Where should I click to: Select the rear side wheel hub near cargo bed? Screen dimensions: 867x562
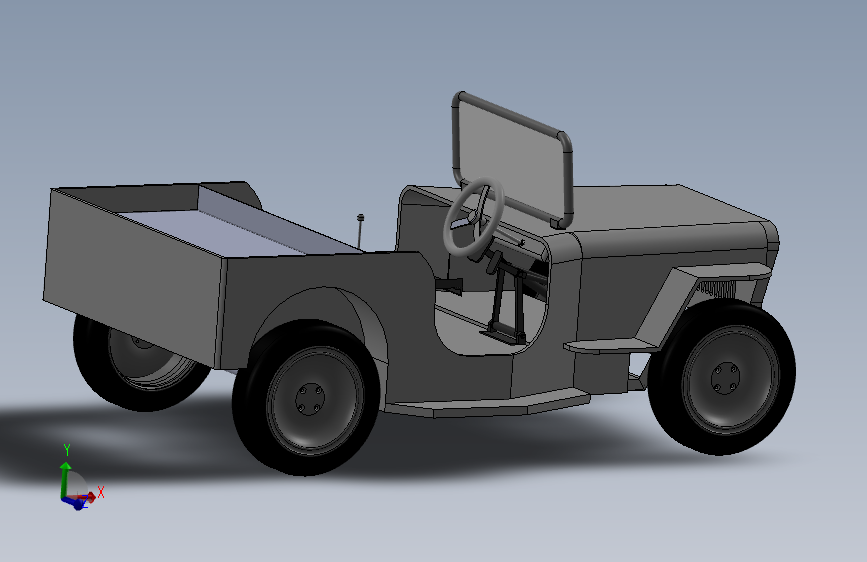[310, 399]
